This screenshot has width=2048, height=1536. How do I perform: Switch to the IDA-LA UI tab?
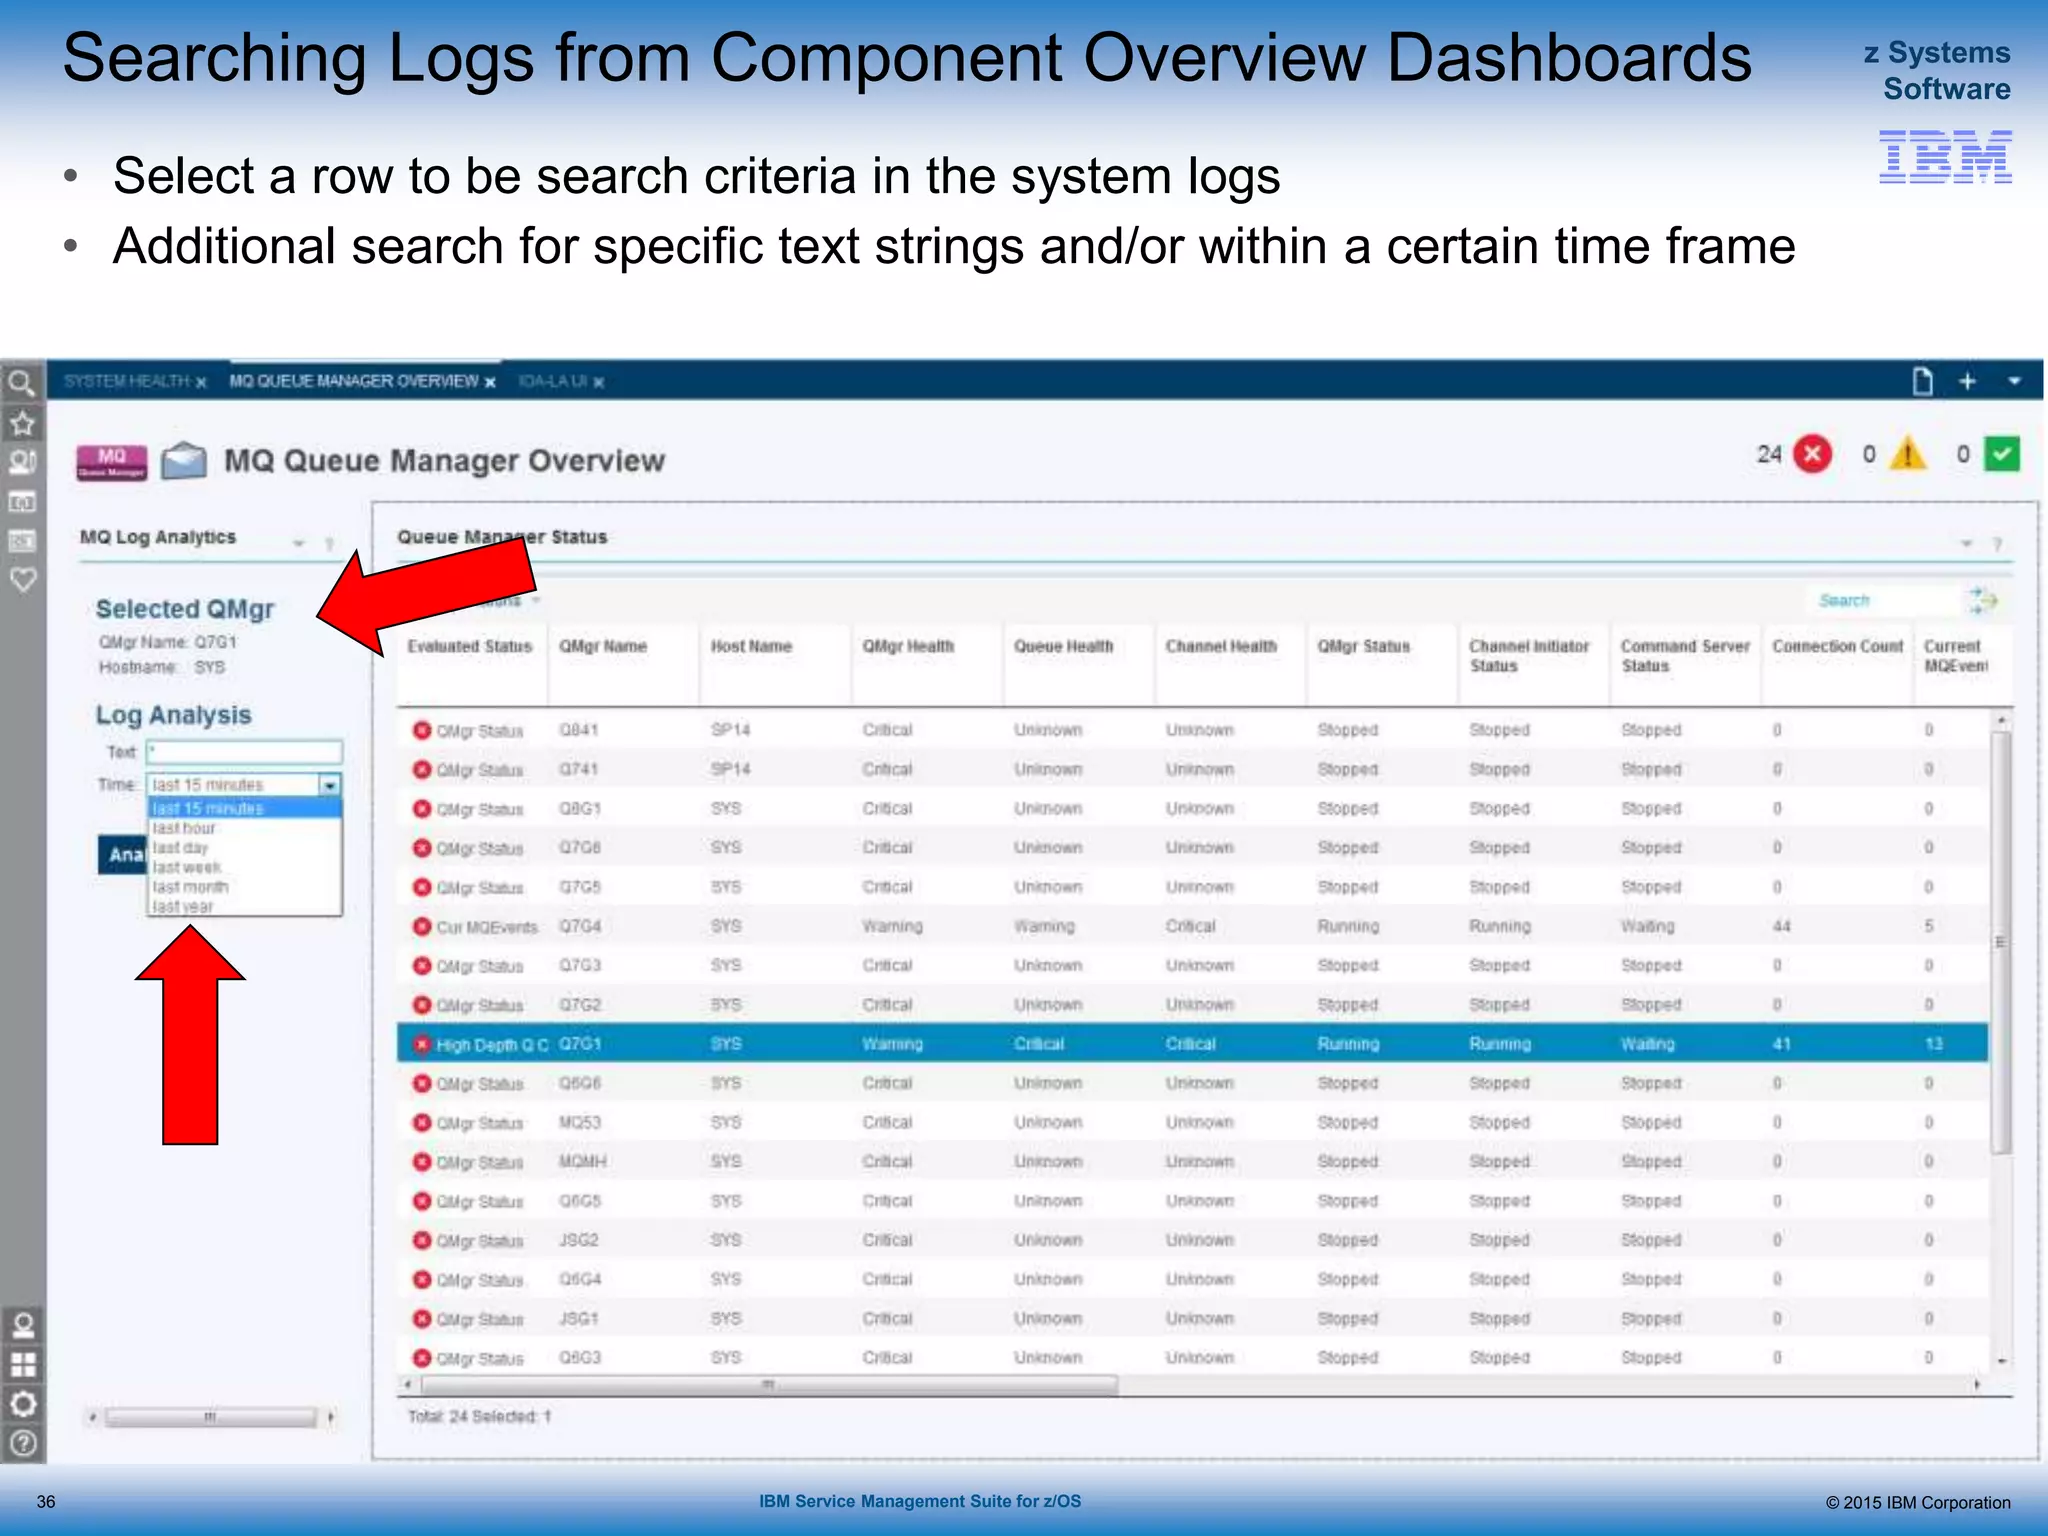[553, 381]
